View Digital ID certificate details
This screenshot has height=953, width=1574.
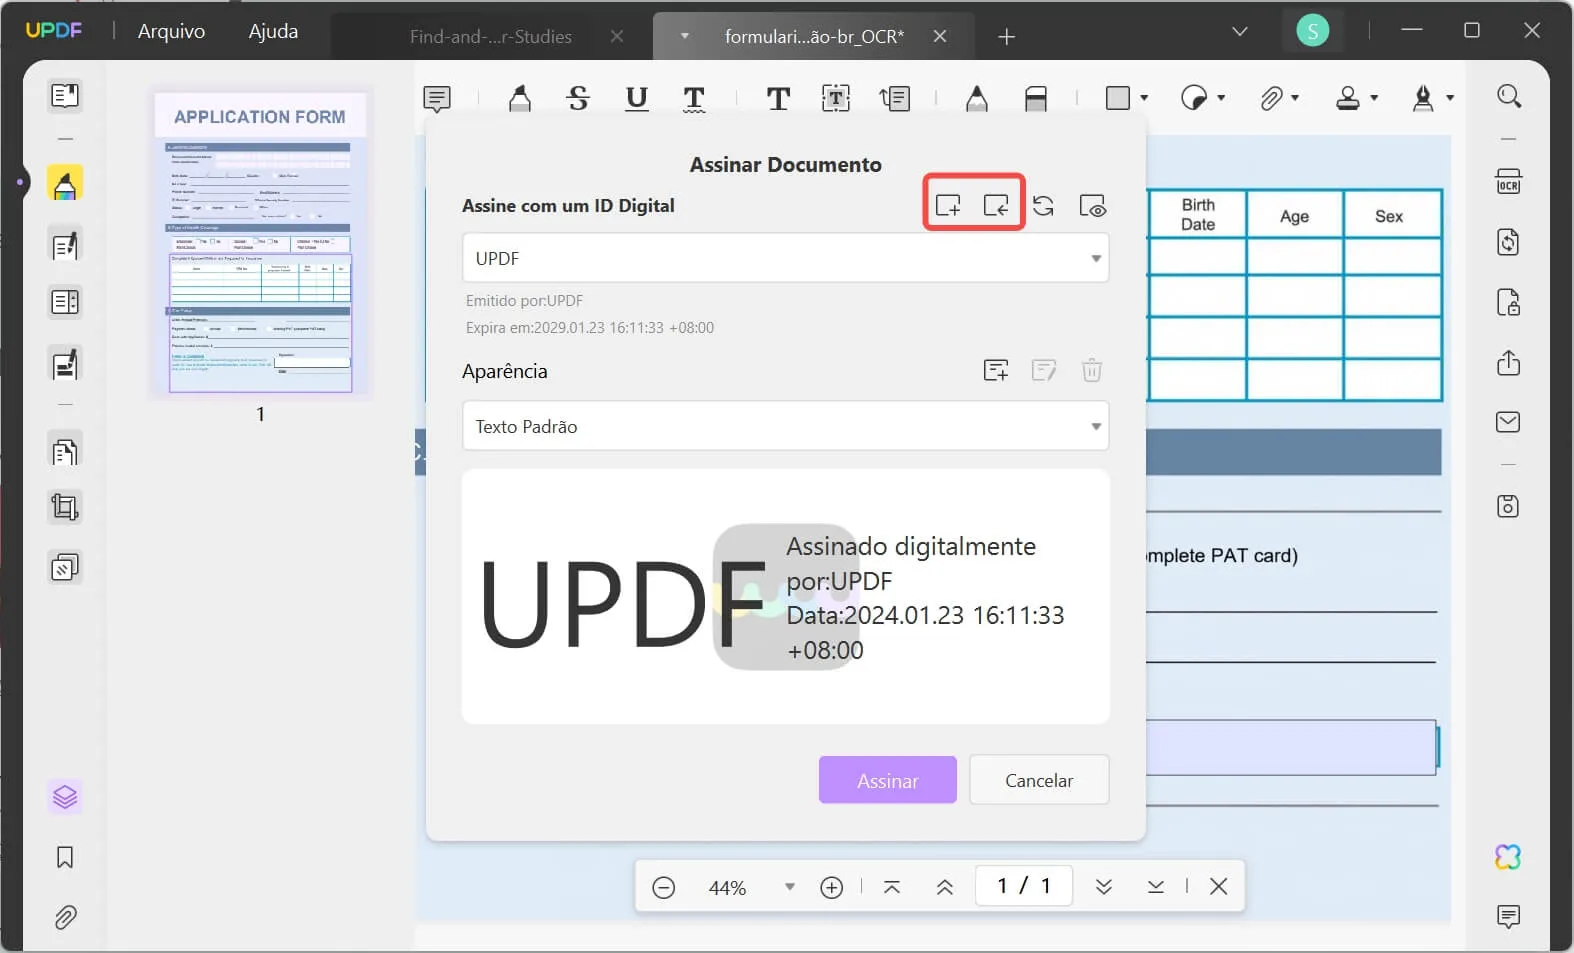1093,206
